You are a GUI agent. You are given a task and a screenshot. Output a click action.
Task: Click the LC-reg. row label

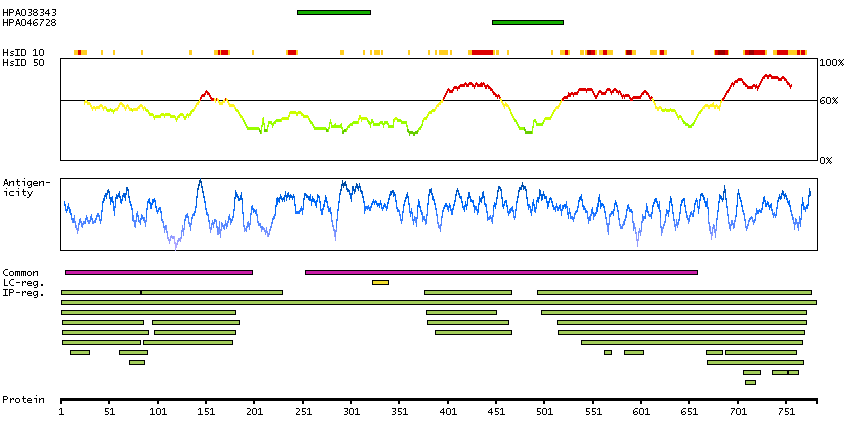pyautogui.click(x=23, y=283)
